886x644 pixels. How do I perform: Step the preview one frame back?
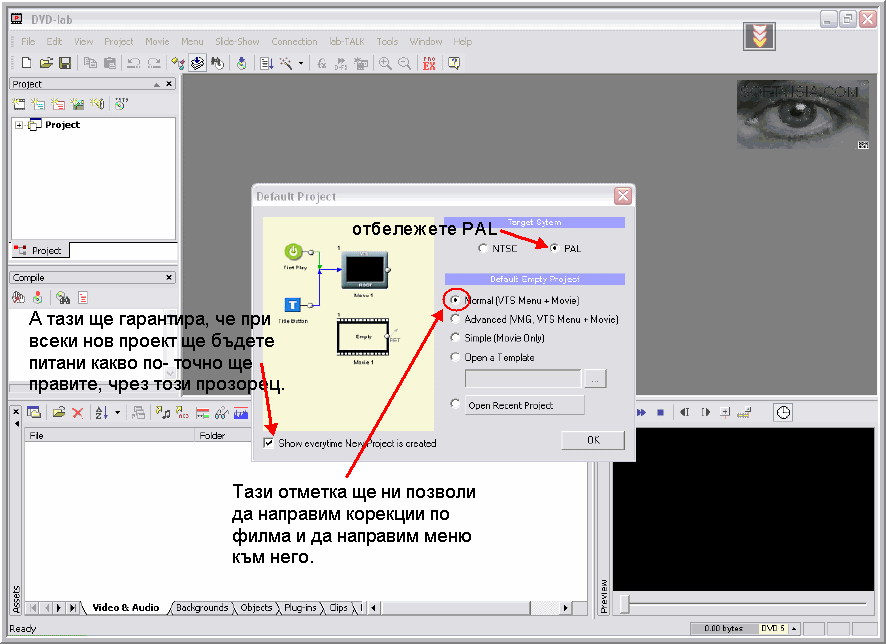(684, 412)
